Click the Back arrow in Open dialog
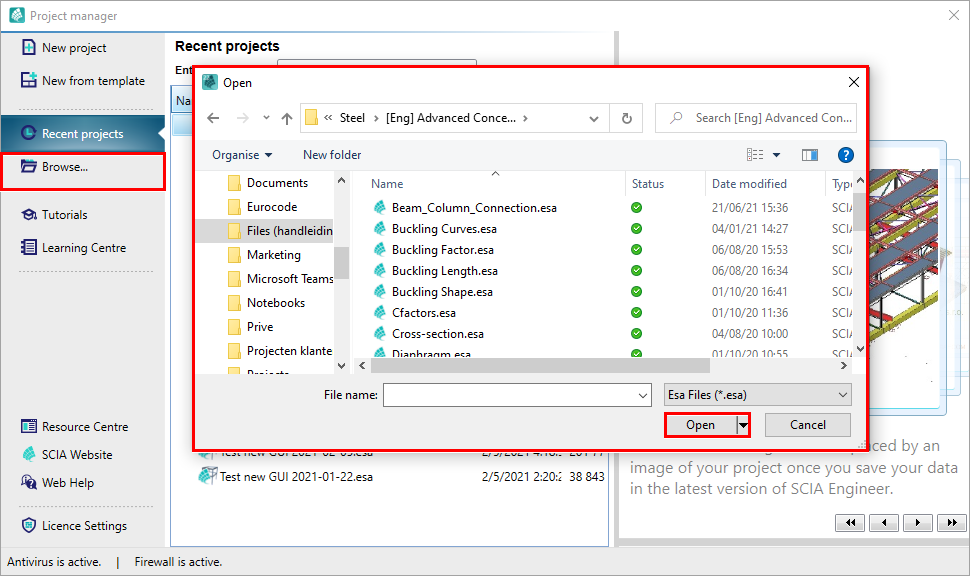The width and height of the screenshot is (970, 576). pos(213,118)
